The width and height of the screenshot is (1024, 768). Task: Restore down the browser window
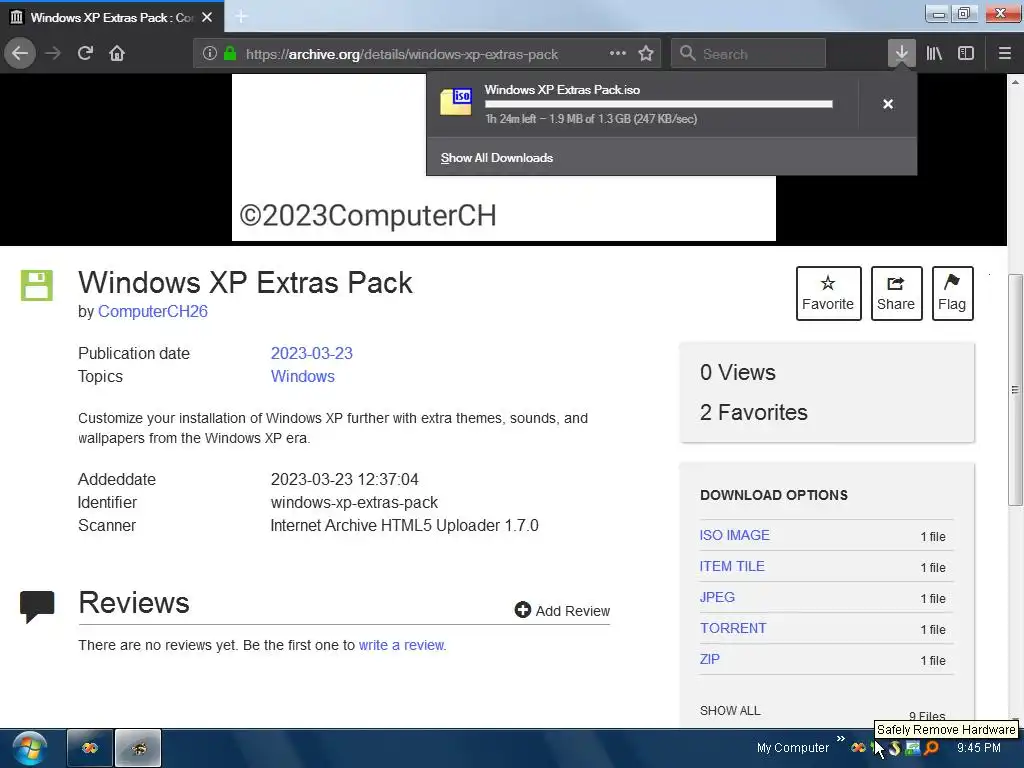965,14
